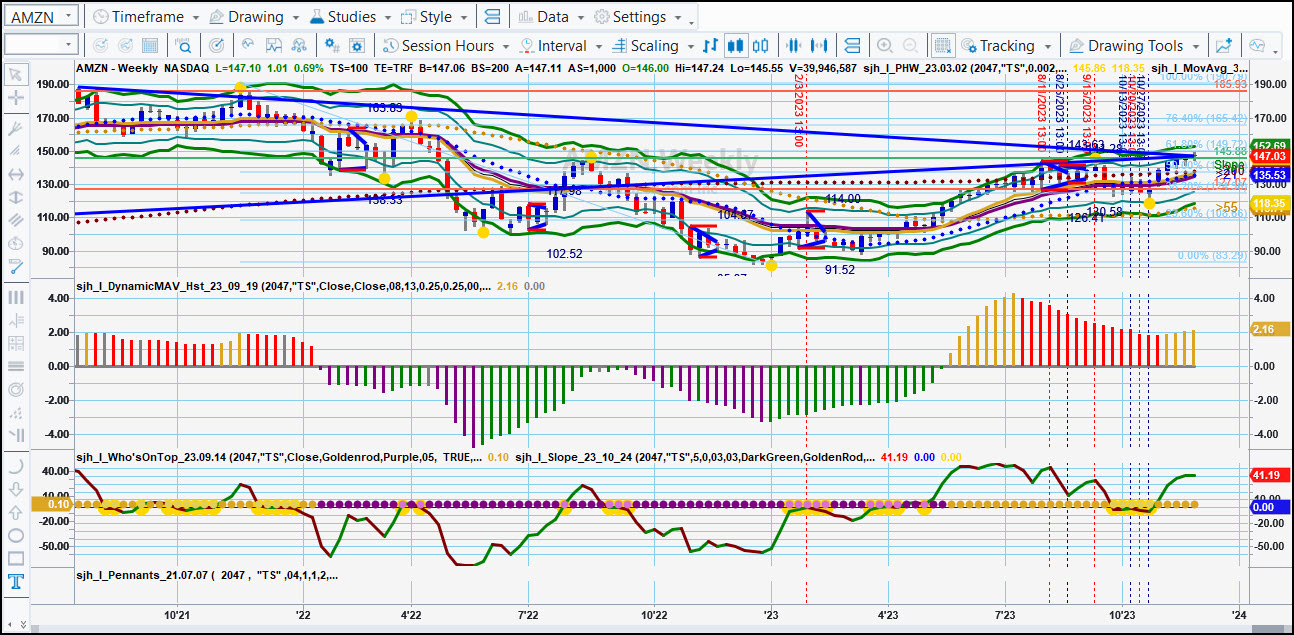Image resolution: width=1294 pixels, height=635 pixels.
Task: Open the framed gear settings icon
Action: (x=357, y=45)
